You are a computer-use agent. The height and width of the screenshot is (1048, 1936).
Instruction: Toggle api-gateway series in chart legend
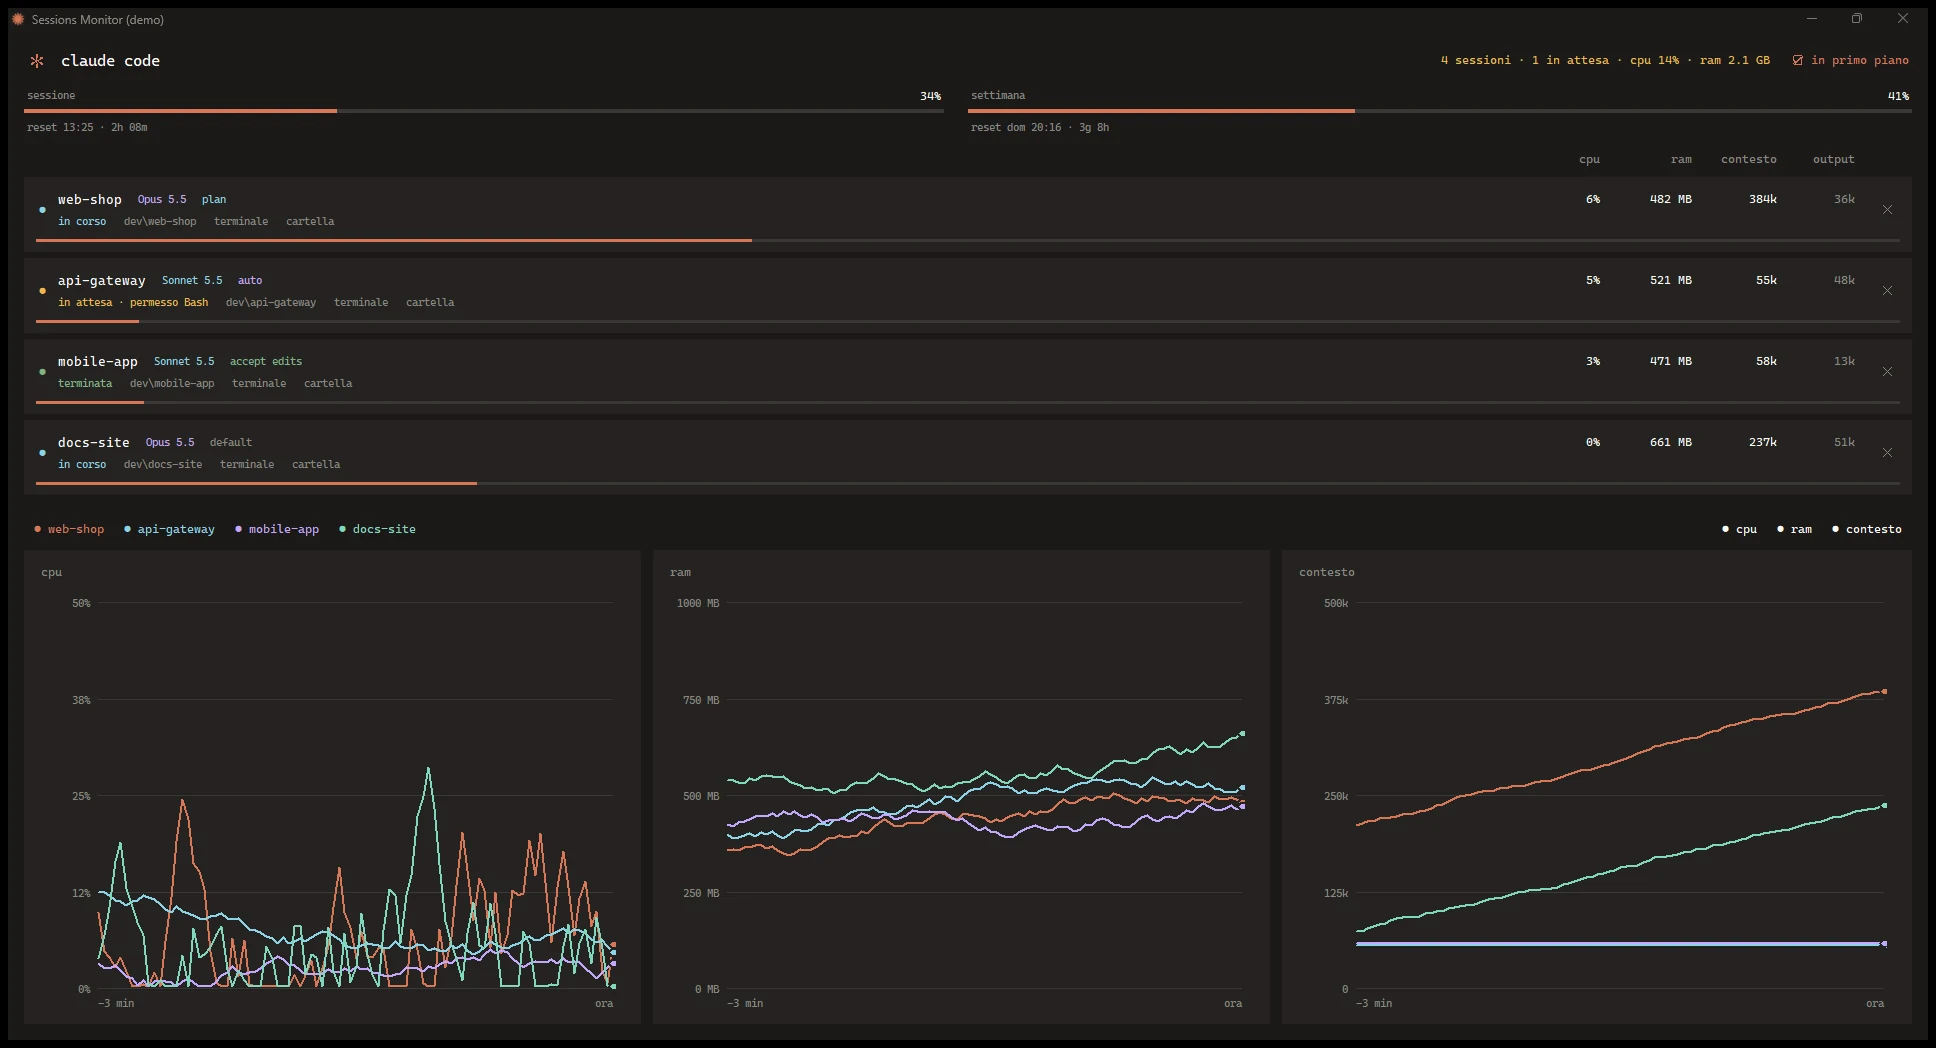click(x=169, y=529)
